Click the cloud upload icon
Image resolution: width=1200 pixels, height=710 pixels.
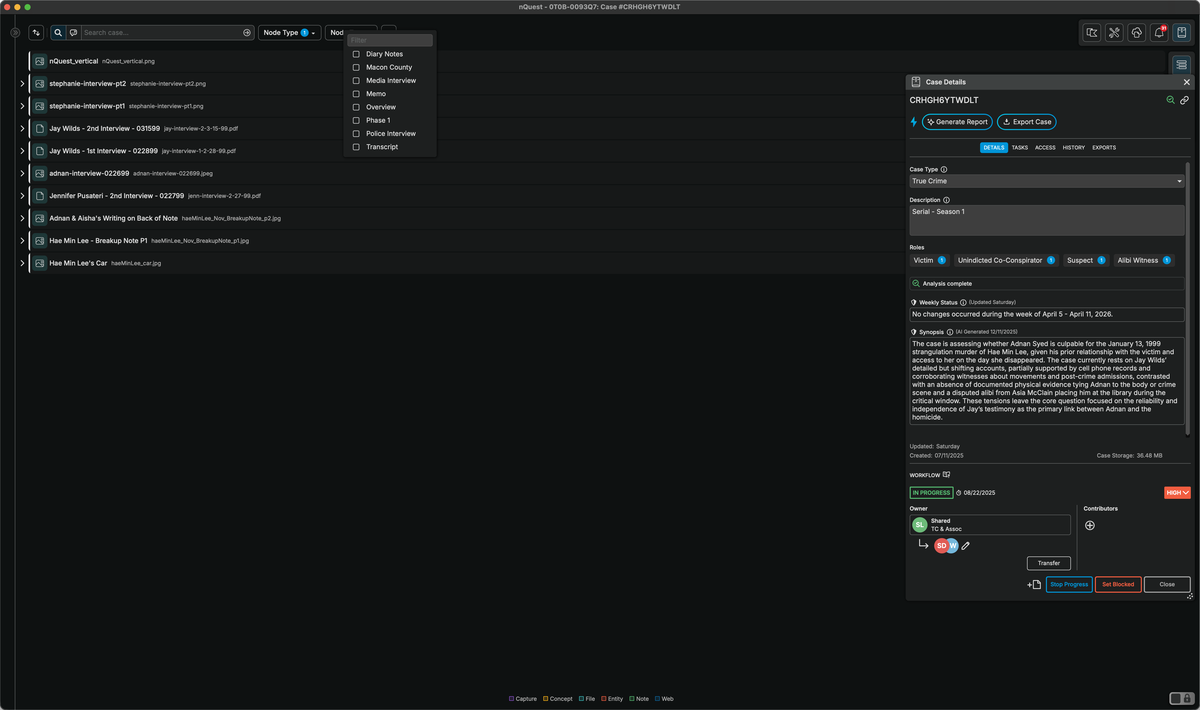coord(1137,32)
